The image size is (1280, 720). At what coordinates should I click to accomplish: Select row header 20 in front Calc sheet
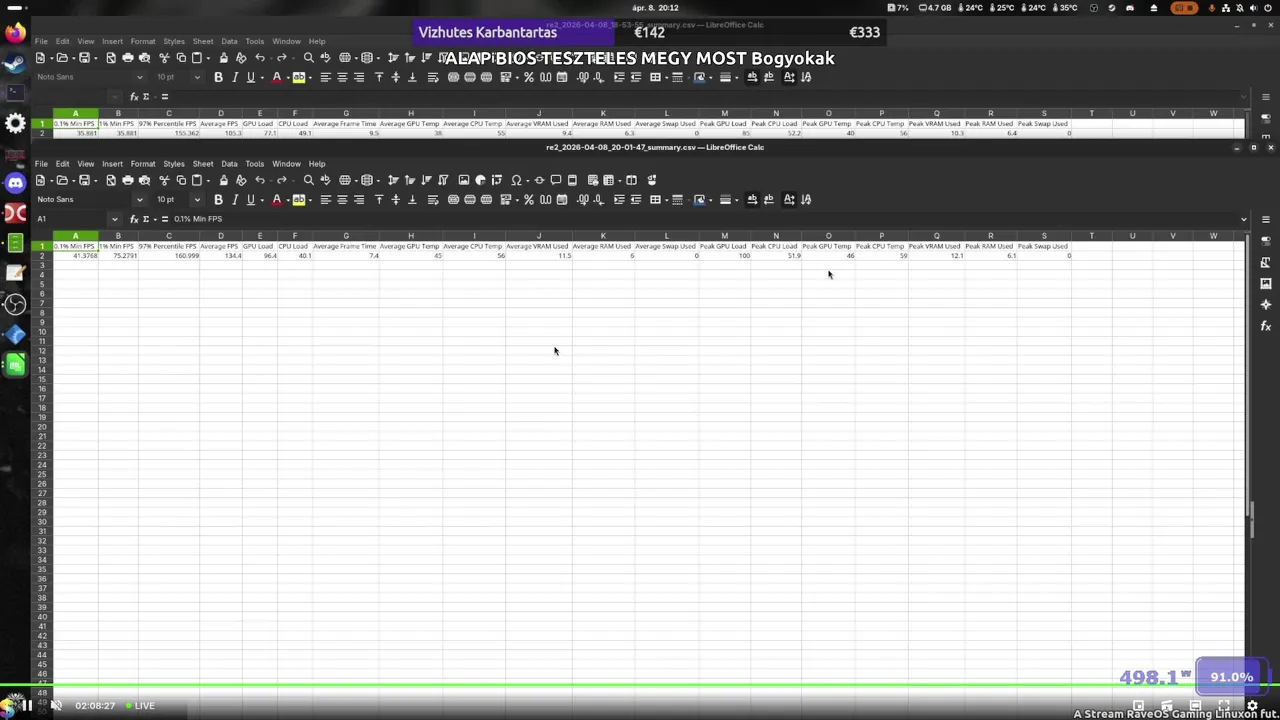42,427
